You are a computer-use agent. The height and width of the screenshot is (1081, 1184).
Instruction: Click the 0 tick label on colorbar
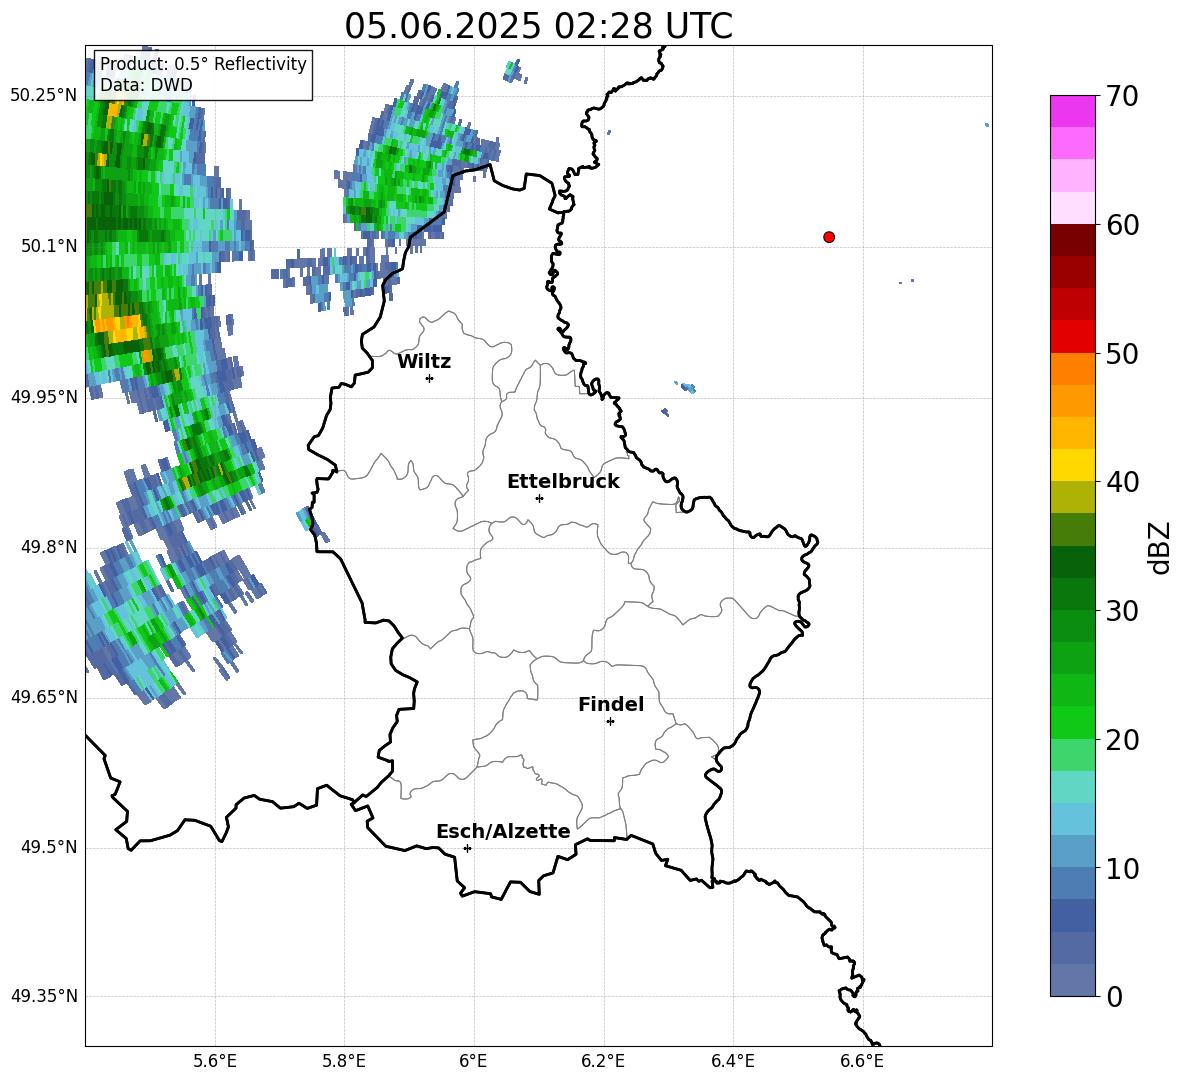click(1114, 996)
